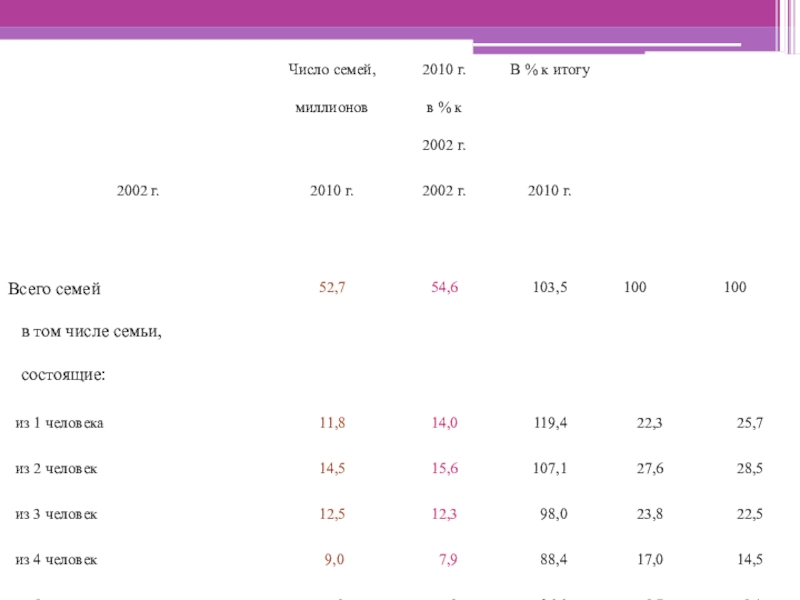Screen dimensions: 800x600
Task: Click the 'из 3 человек' row label
Action: (56, 514)
